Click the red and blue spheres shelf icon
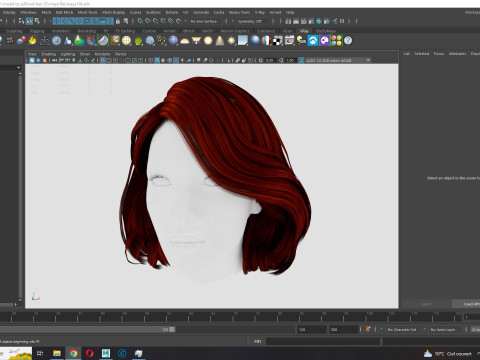480x360 pixels. (22, 41)
